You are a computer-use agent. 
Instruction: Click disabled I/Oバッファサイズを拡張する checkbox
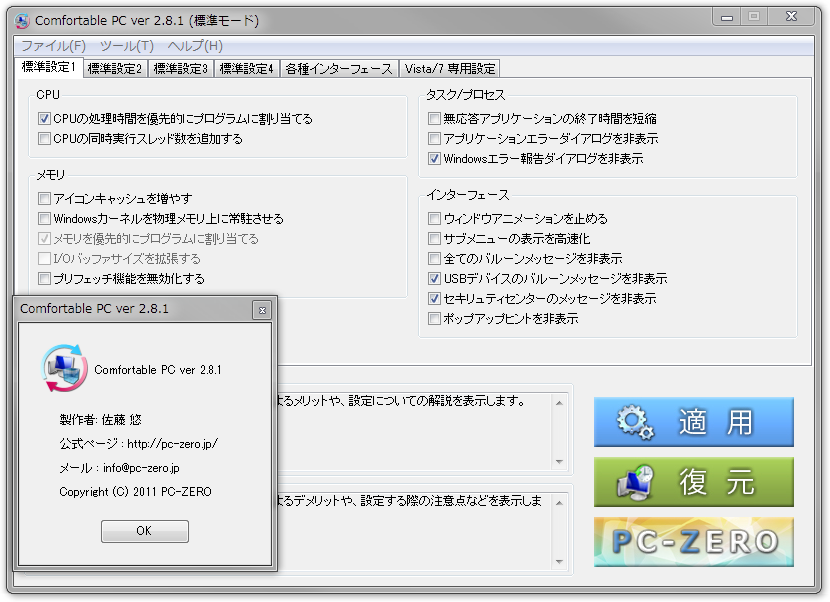click(x=44, y=258)
